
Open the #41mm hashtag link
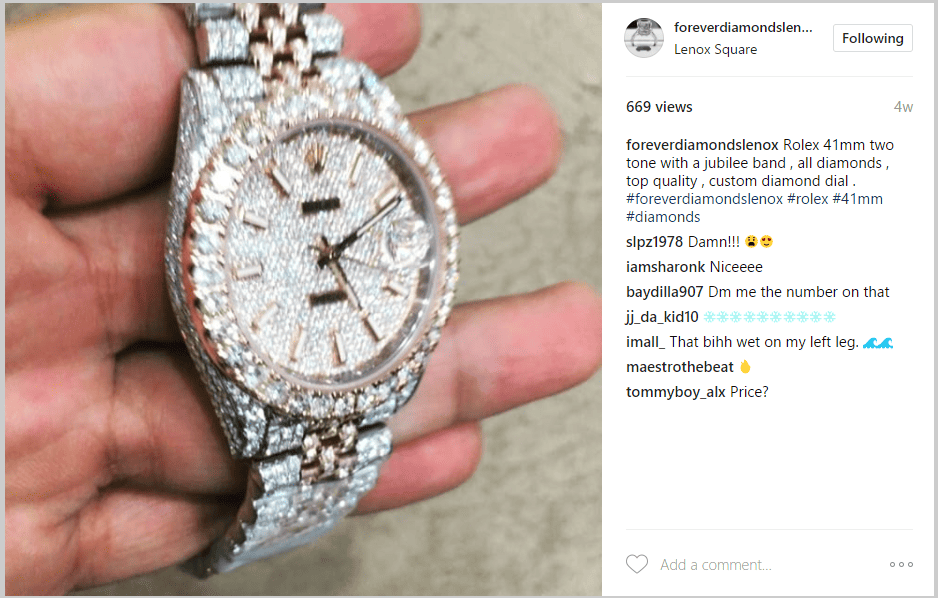coord(857,199)
